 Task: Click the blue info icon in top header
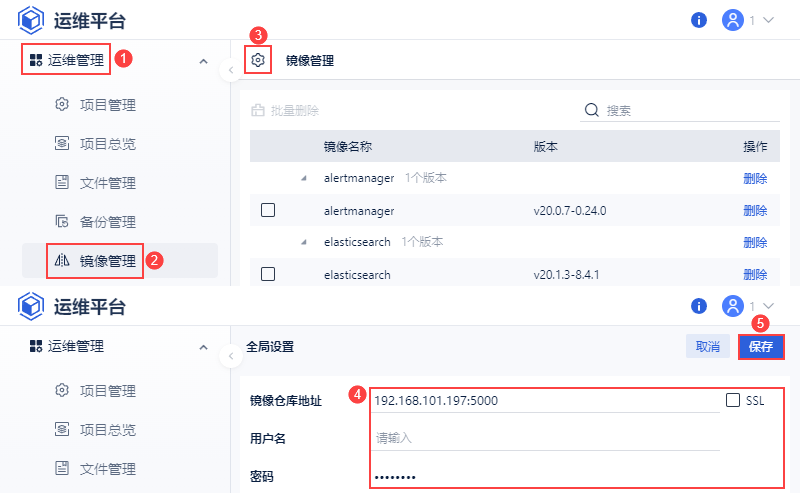tap(699, 20)
